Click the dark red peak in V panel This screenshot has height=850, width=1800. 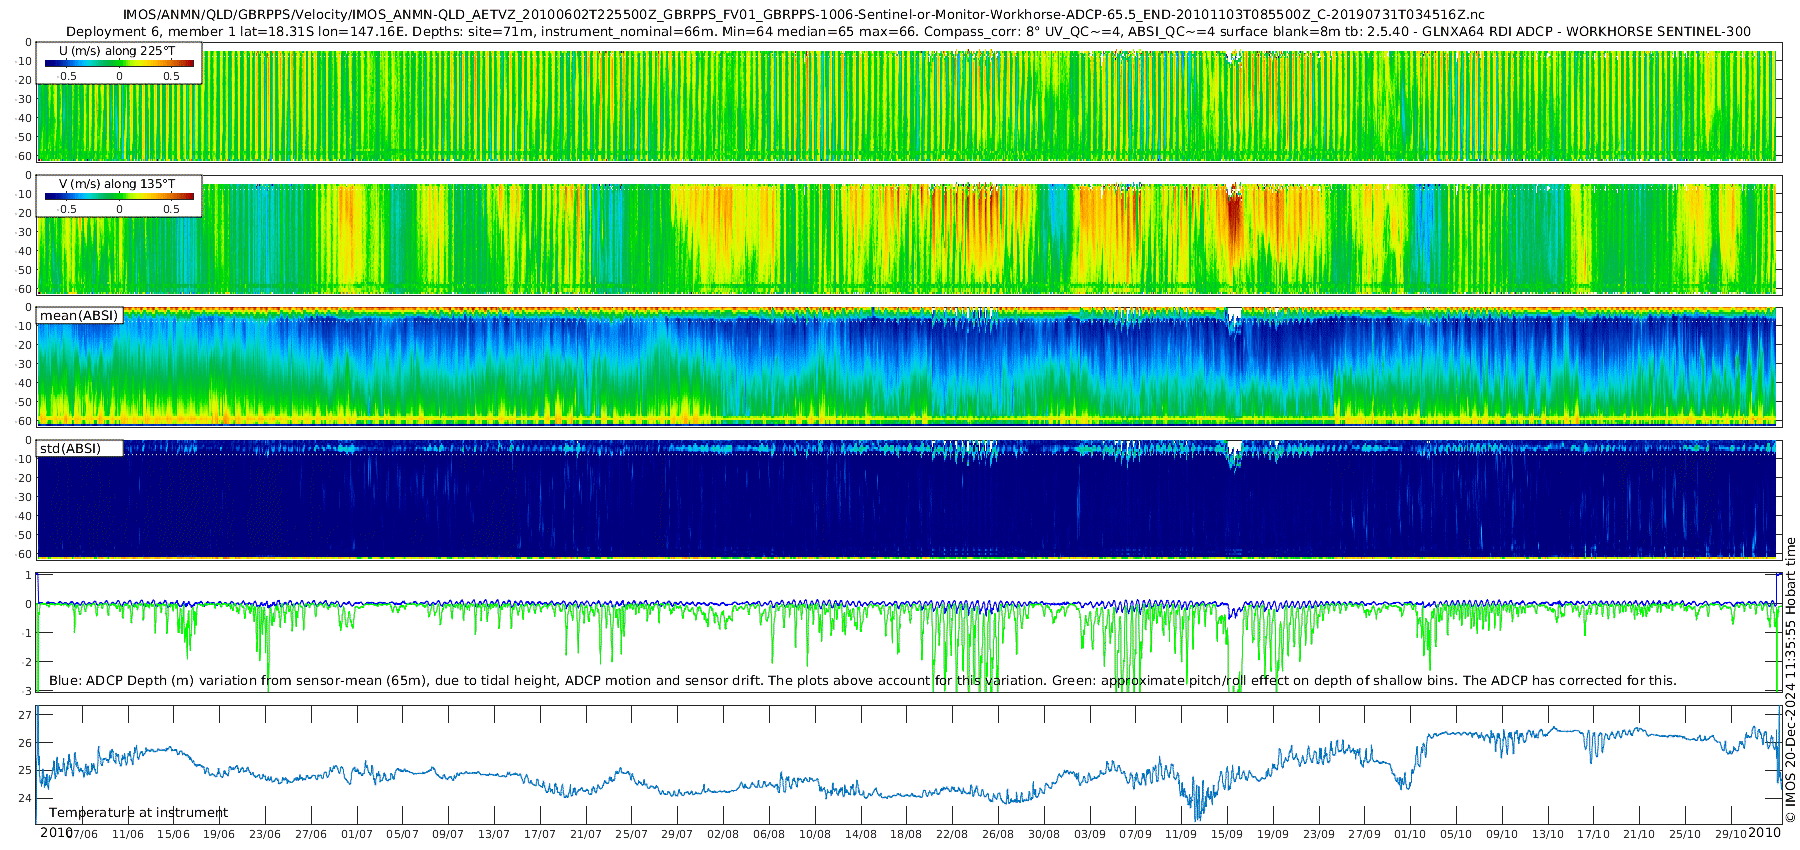click(1234, 218)
